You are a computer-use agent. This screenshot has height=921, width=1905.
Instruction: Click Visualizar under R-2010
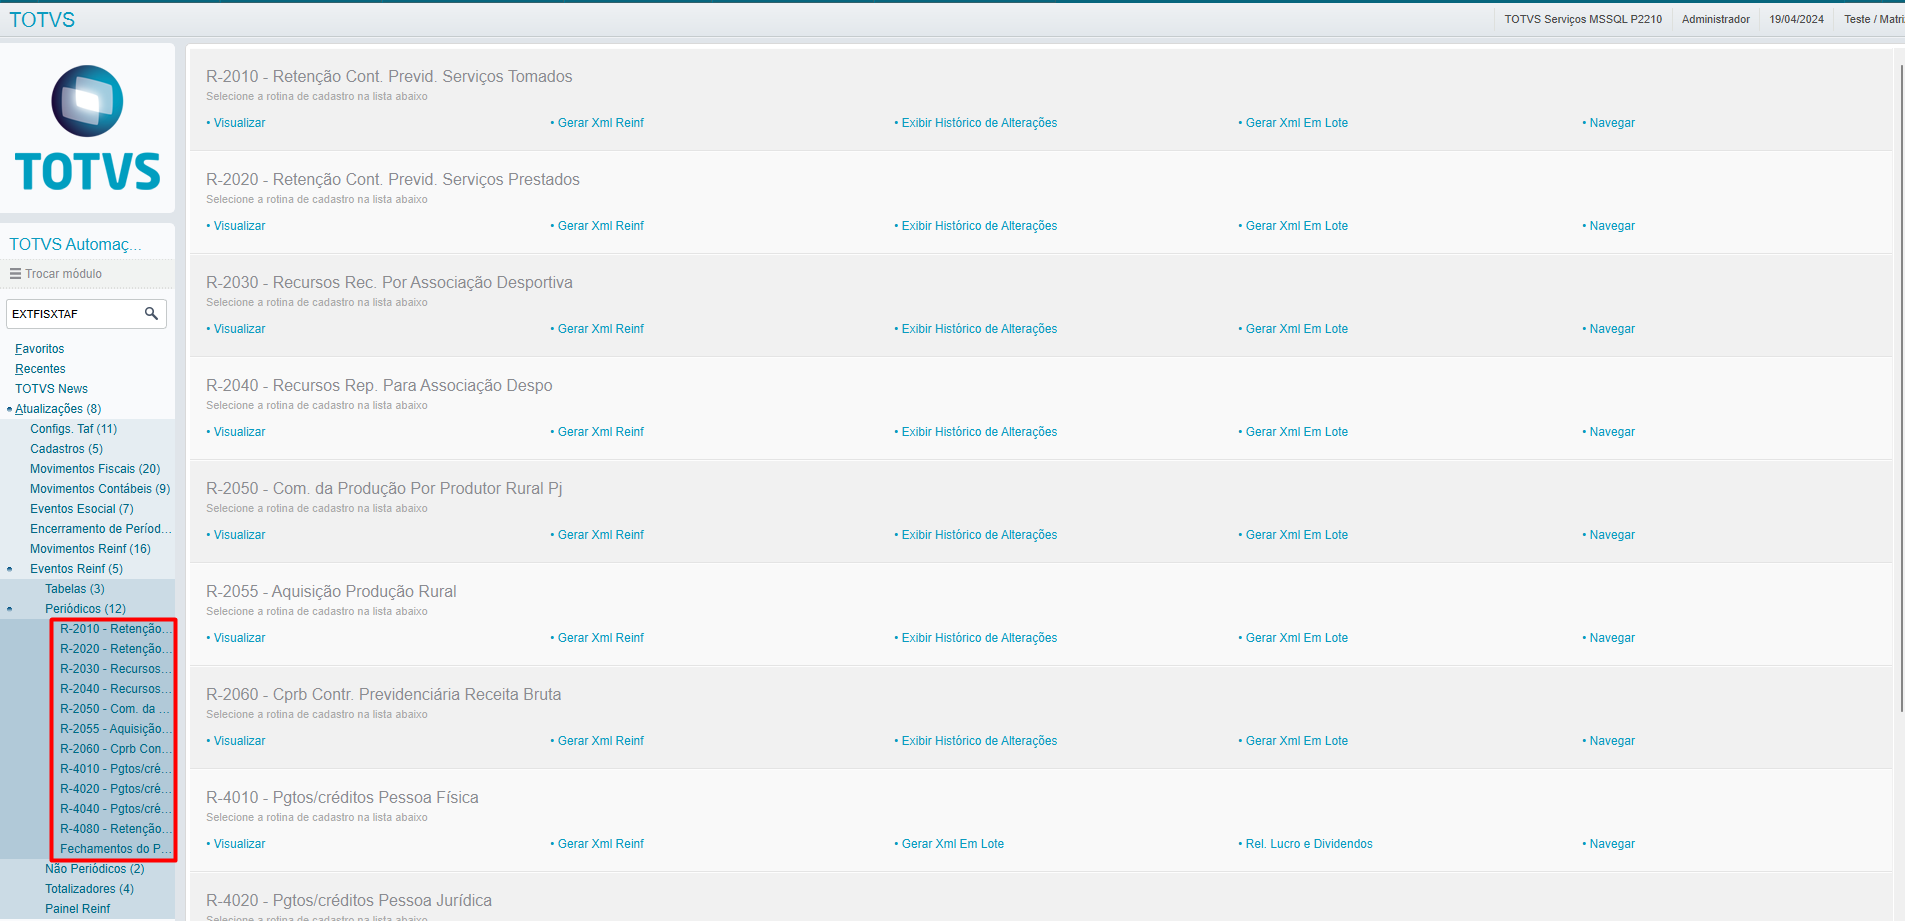(239, 123)
